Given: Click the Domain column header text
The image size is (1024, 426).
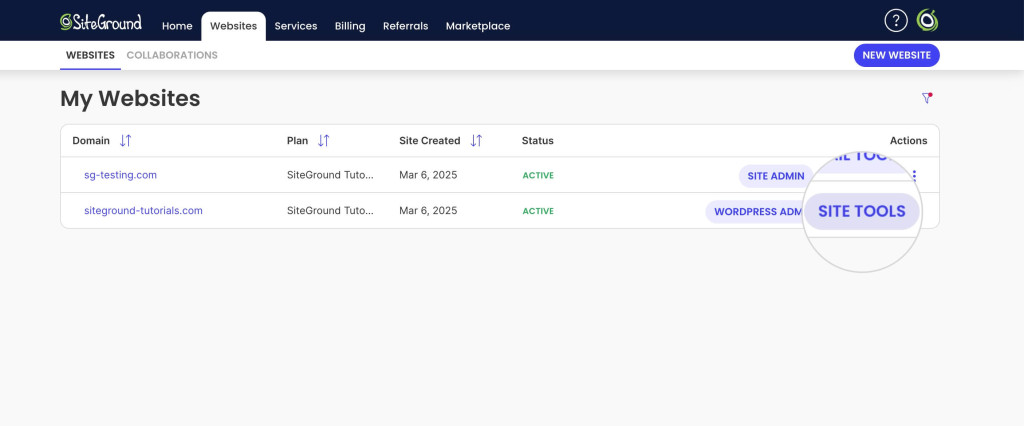Looking at the screenshot, I should point(91,140).
